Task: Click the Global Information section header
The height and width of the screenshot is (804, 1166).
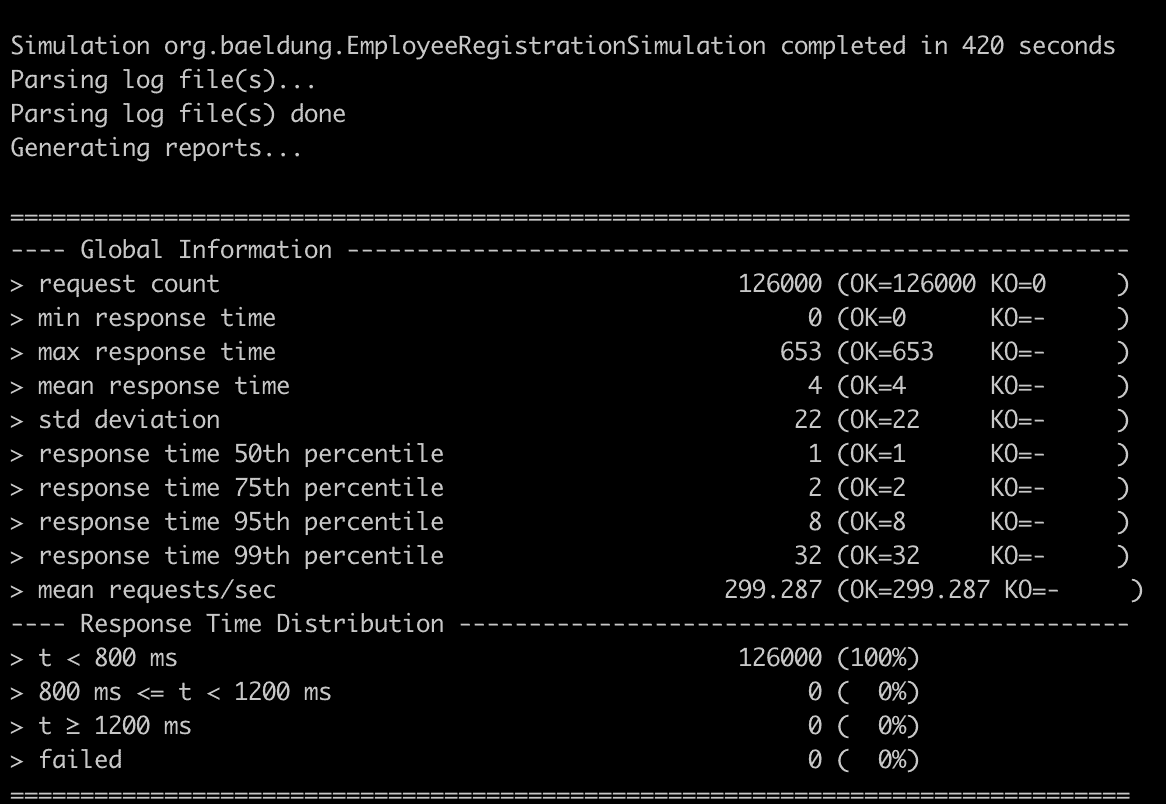Action: pos(206,250)
